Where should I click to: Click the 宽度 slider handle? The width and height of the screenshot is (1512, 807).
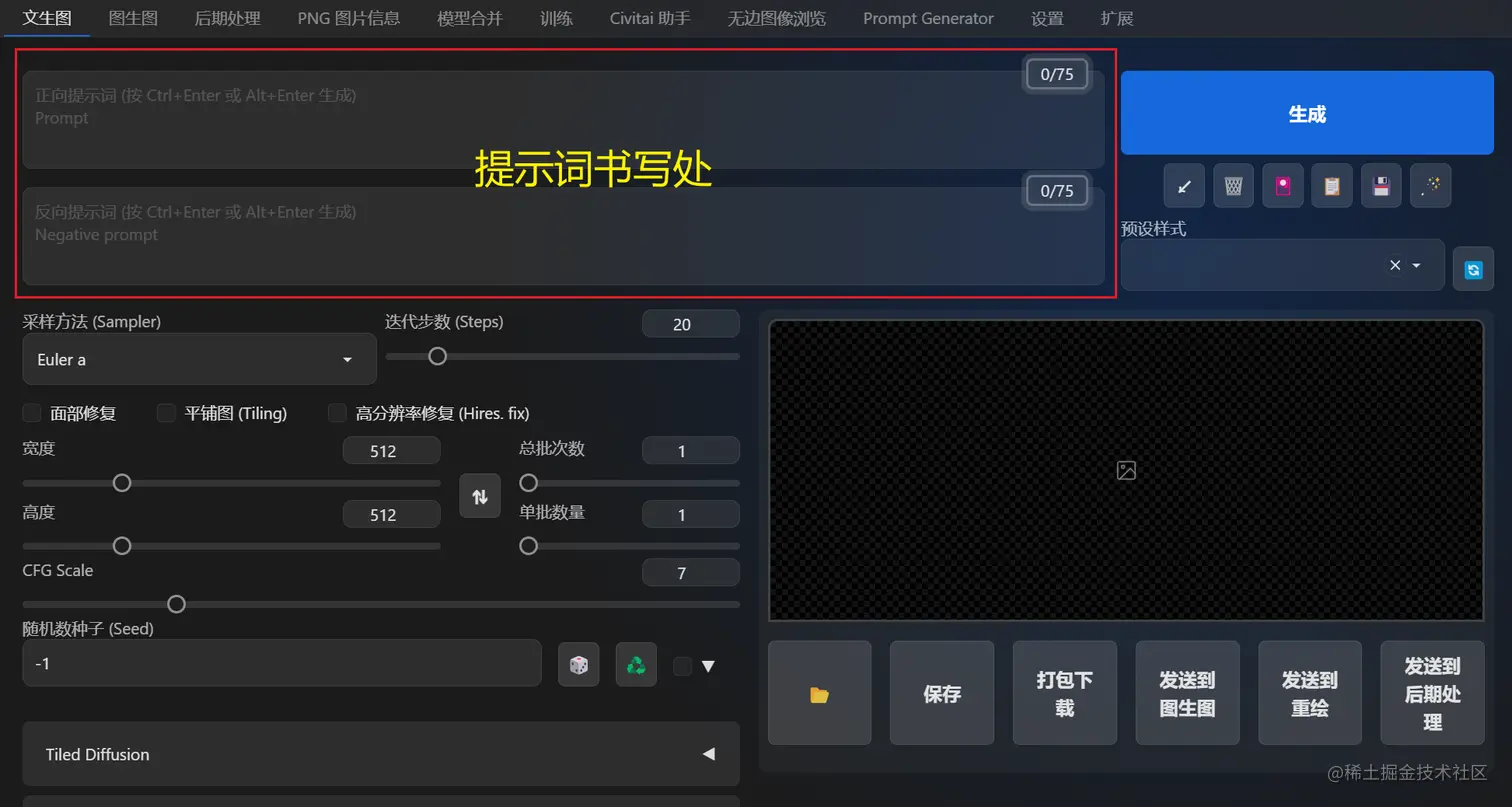point(122,483)
